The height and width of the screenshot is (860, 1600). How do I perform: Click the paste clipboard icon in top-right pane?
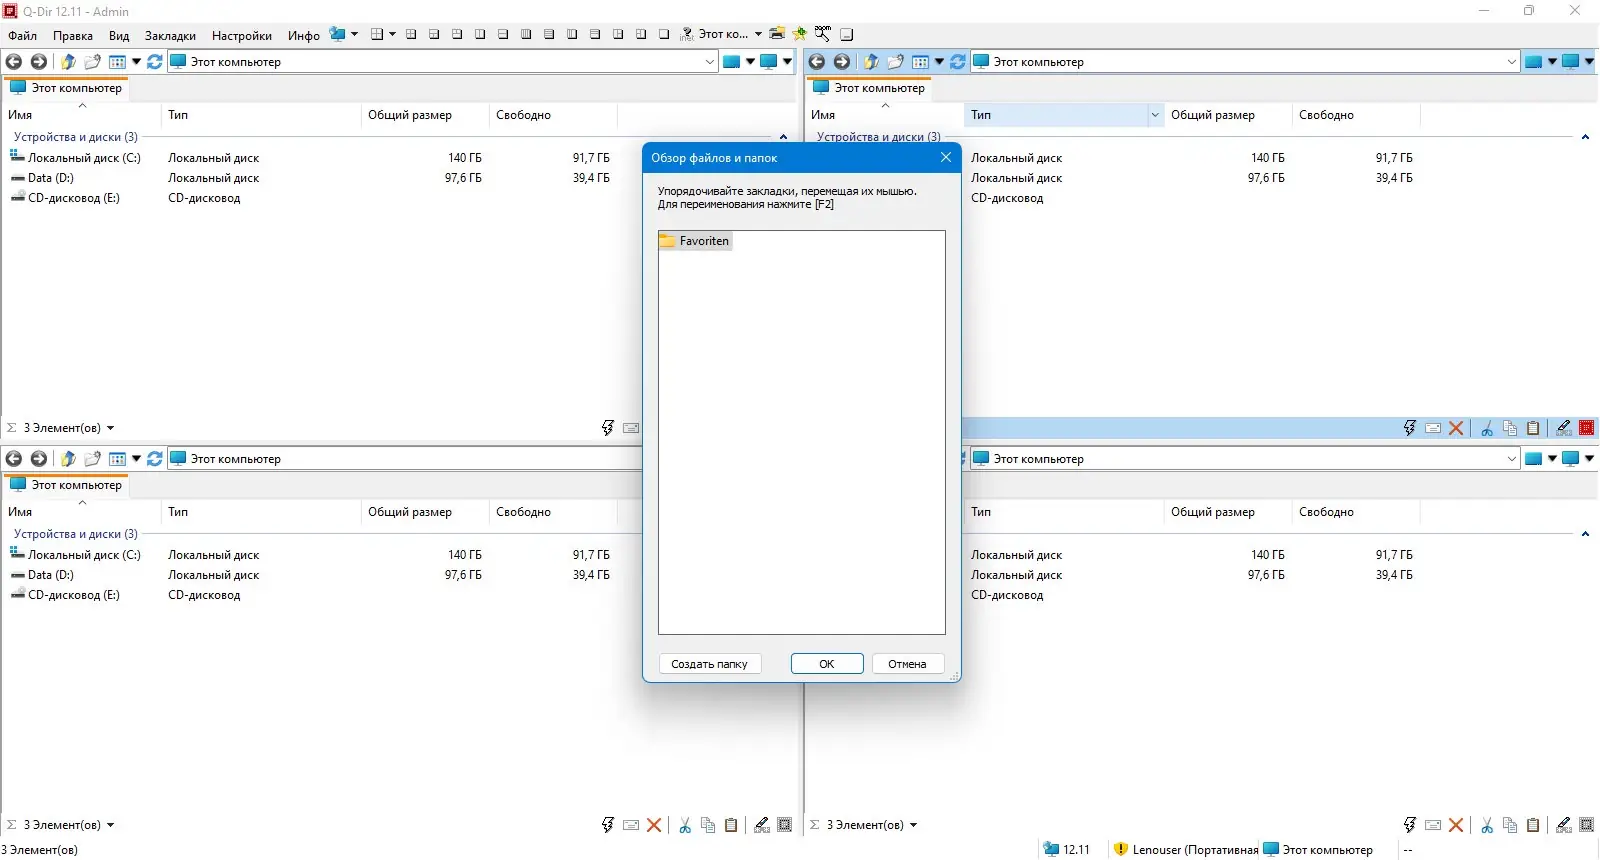pyautogui.click(x=1533, y=428)
